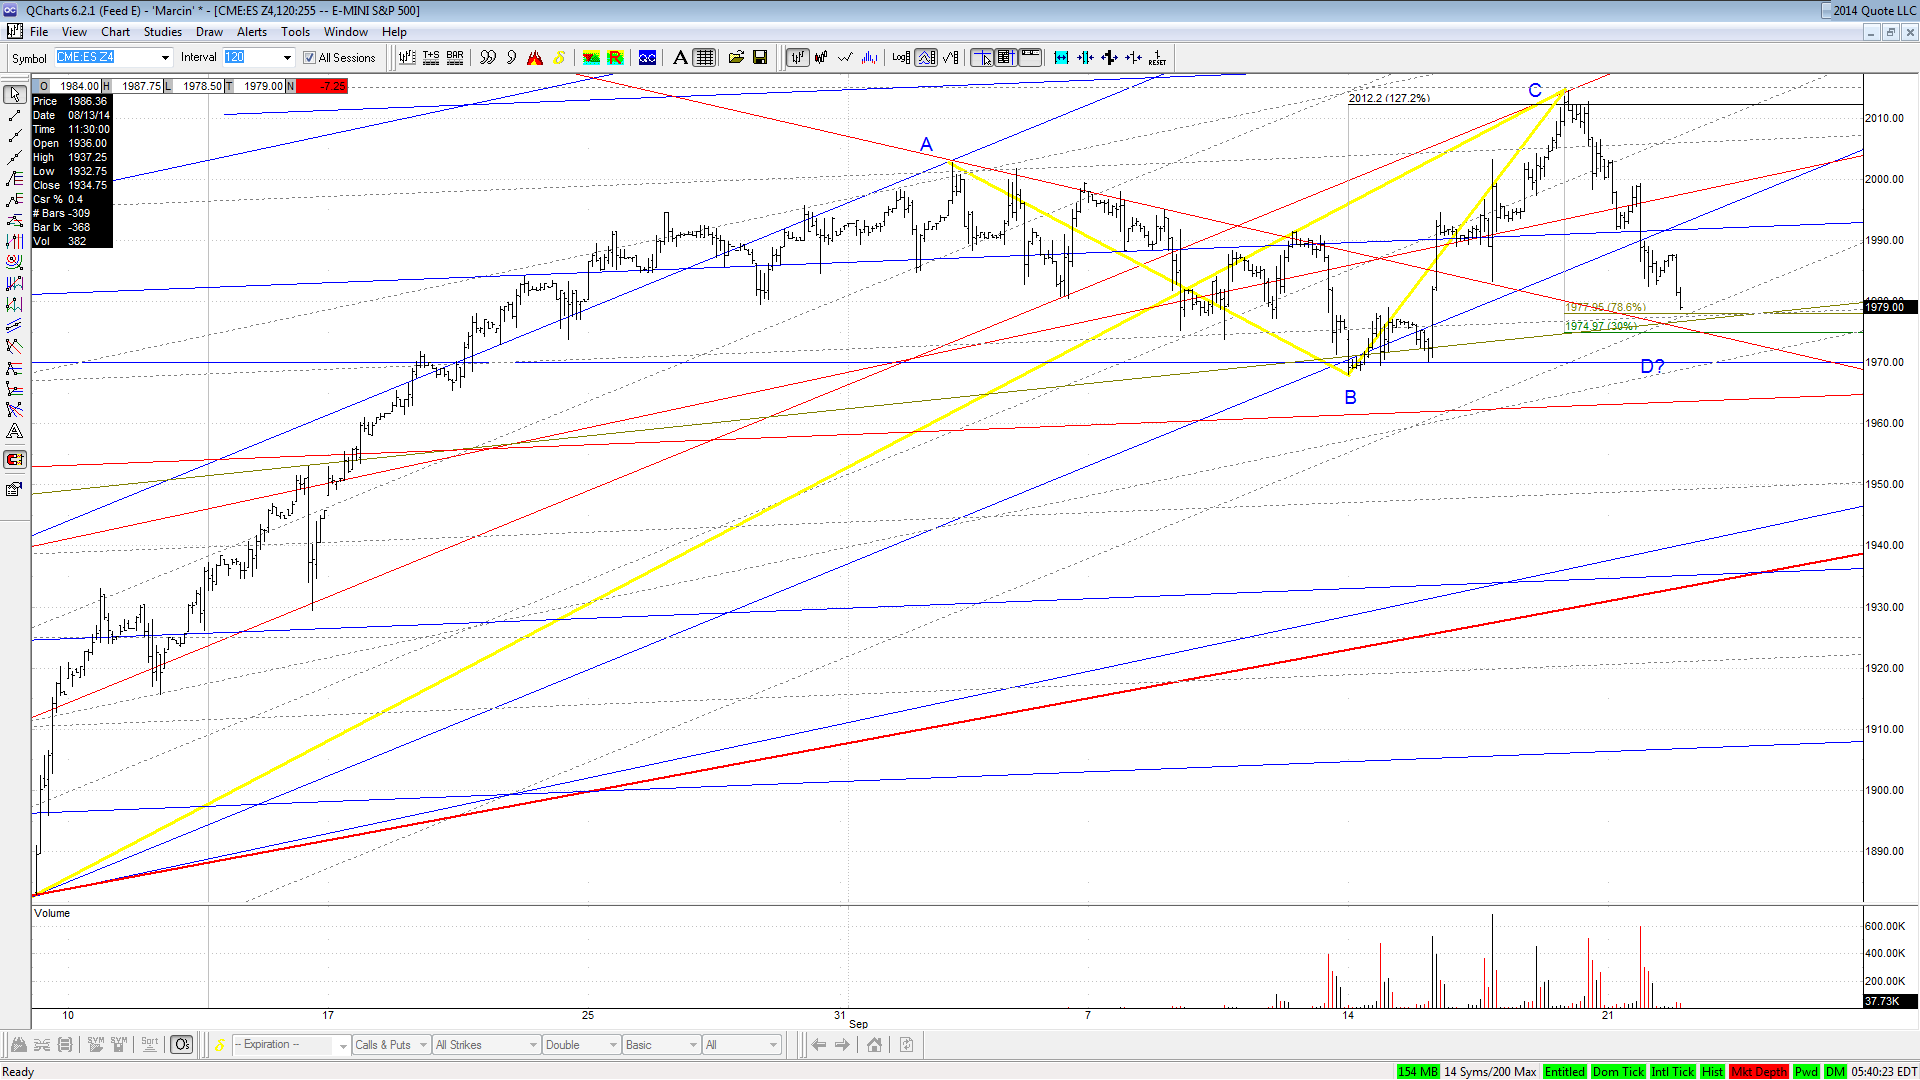Click the Mkt Depth status indicator
The image size is (1920, 1080).
click(1758, 1072)
